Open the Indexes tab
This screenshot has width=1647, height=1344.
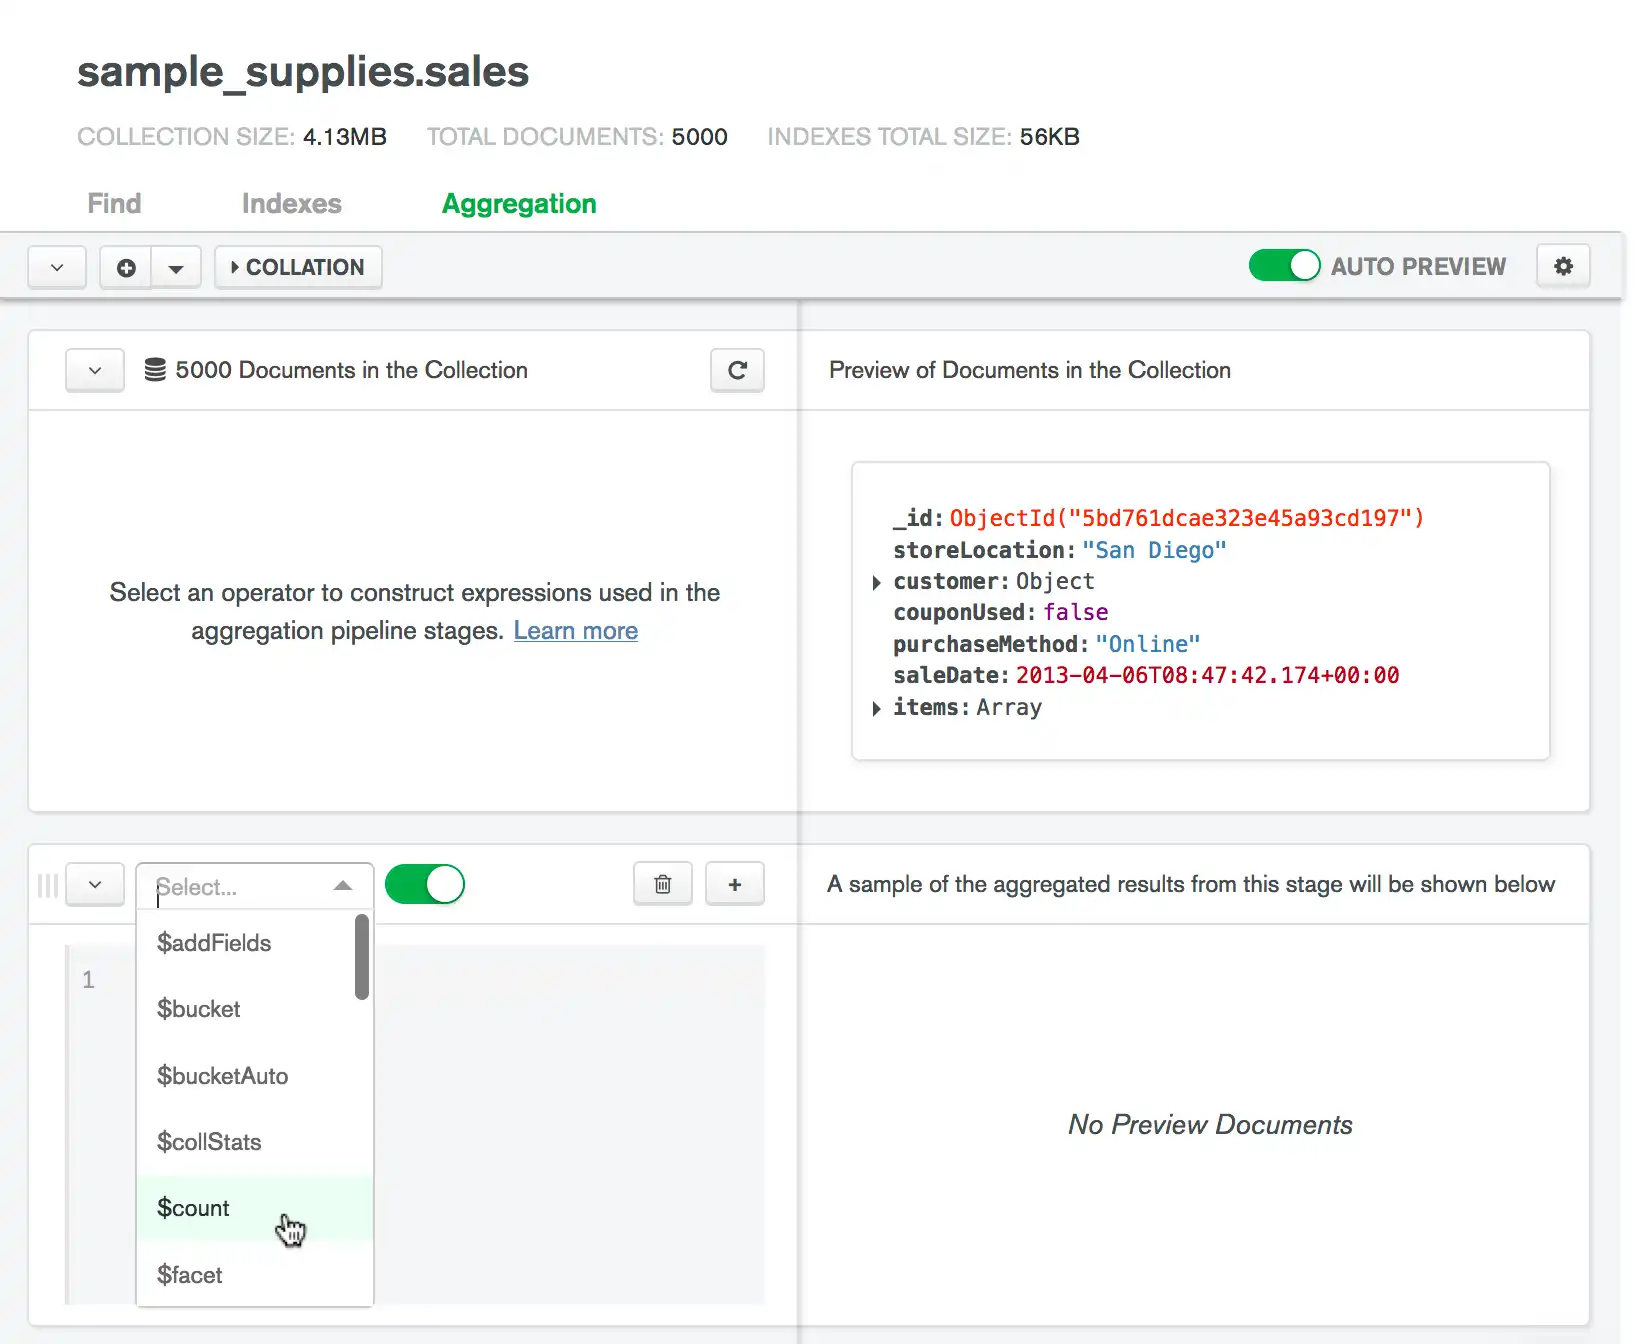point(291,204)
